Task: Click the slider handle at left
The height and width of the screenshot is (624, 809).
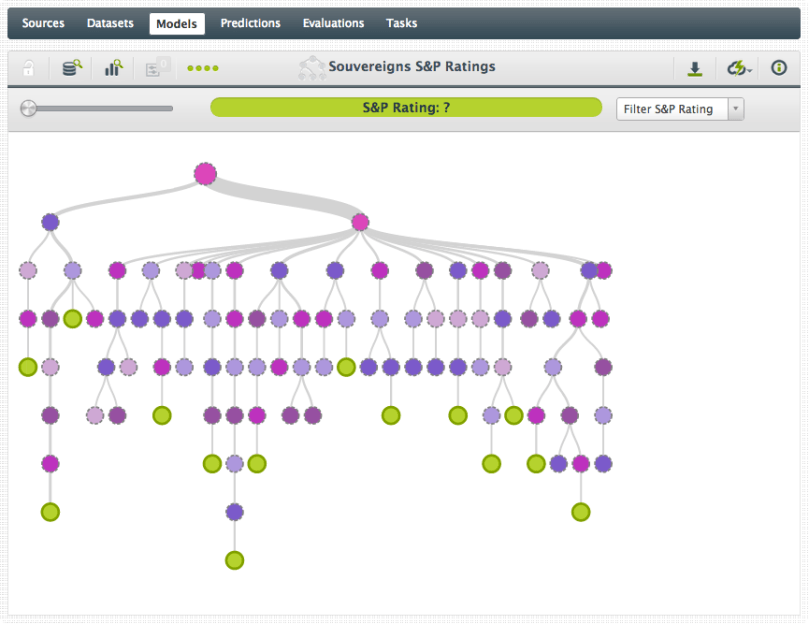Action: point(28,108)
